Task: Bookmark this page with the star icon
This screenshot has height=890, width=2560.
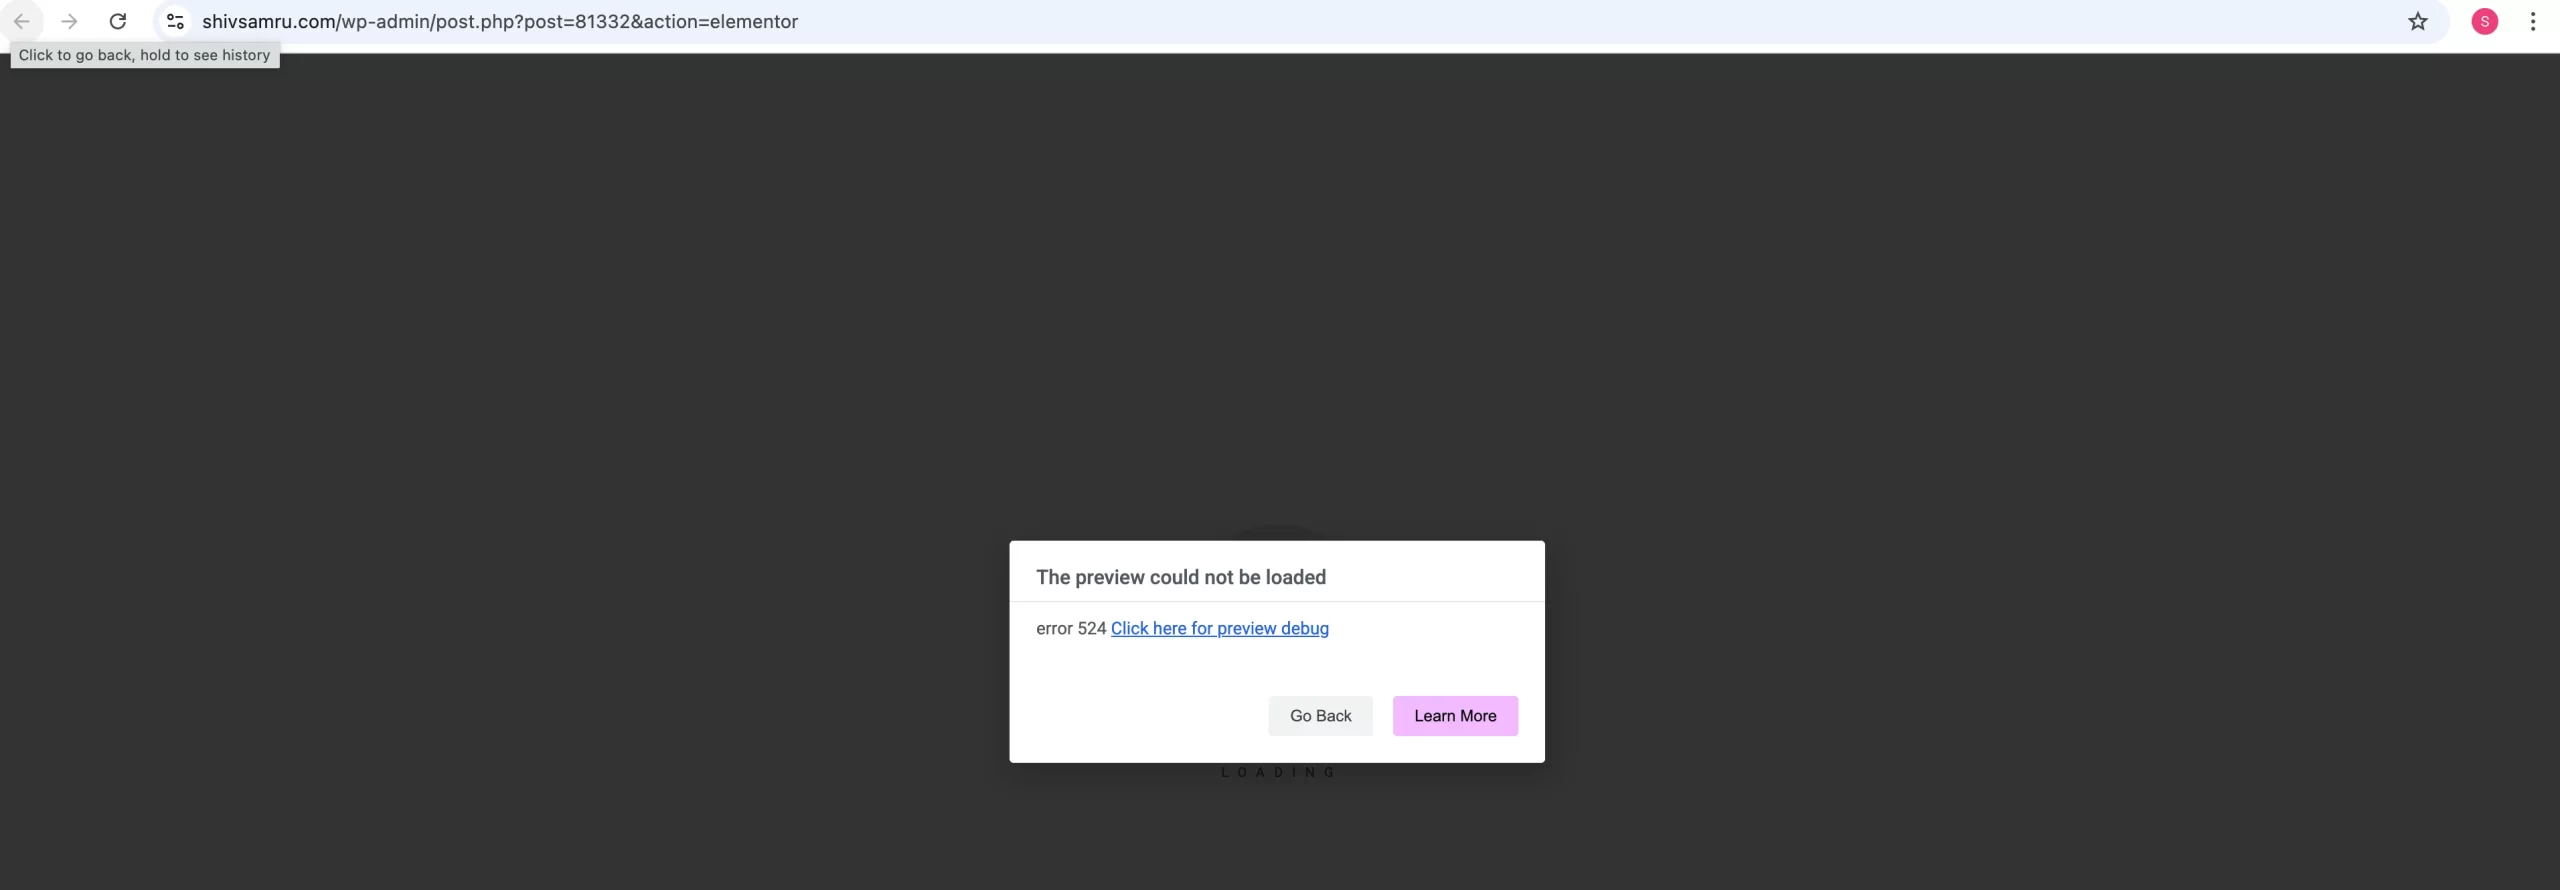Action: point(2417,21)
